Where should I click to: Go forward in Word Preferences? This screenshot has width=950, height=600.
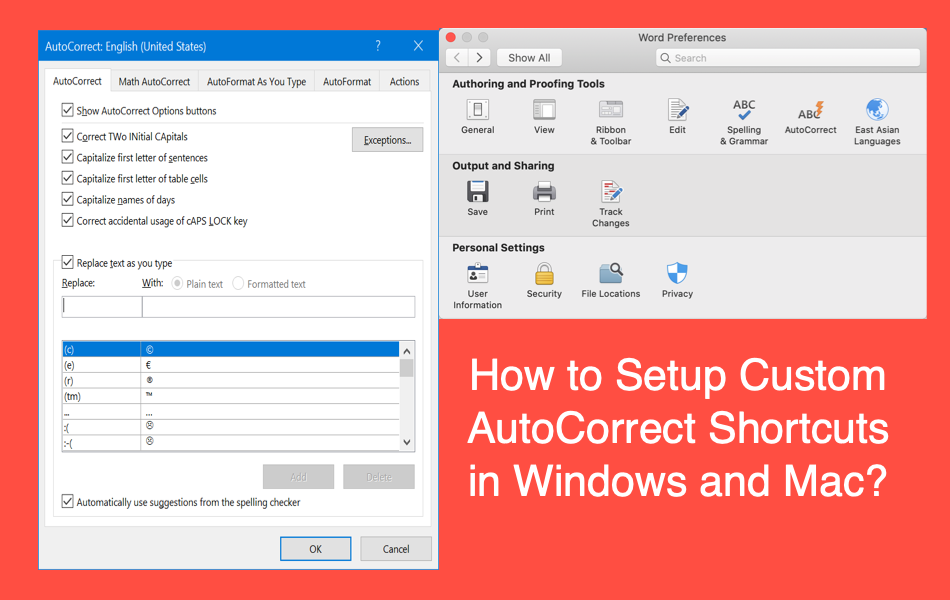[x=479, y=58]
